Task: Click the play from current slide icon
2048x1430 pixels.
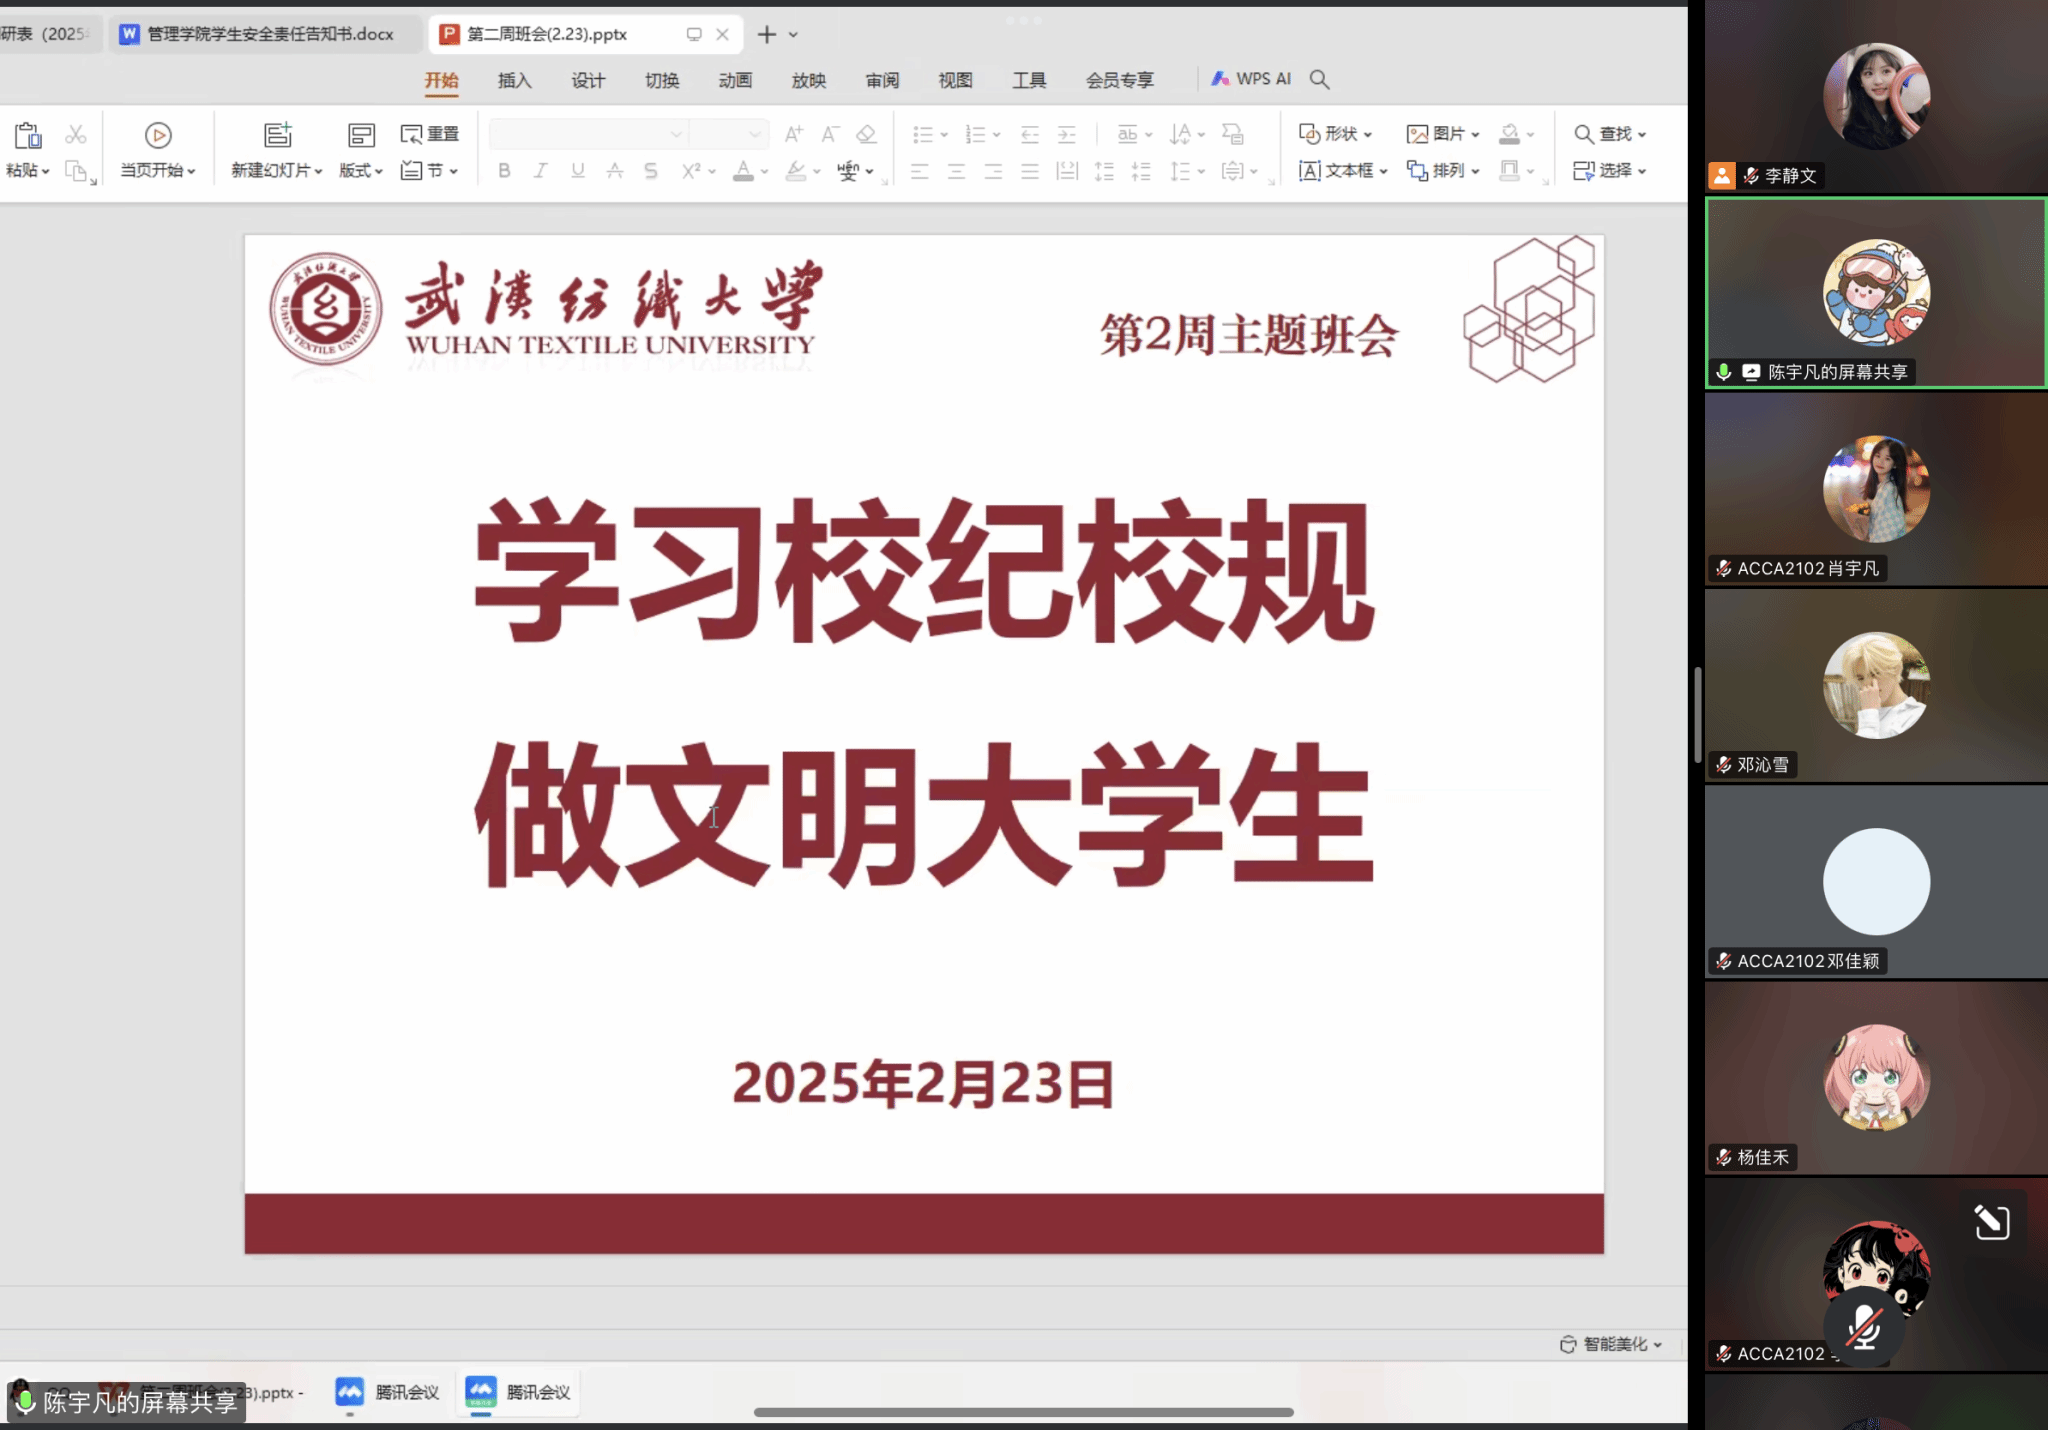Action: 158,135
